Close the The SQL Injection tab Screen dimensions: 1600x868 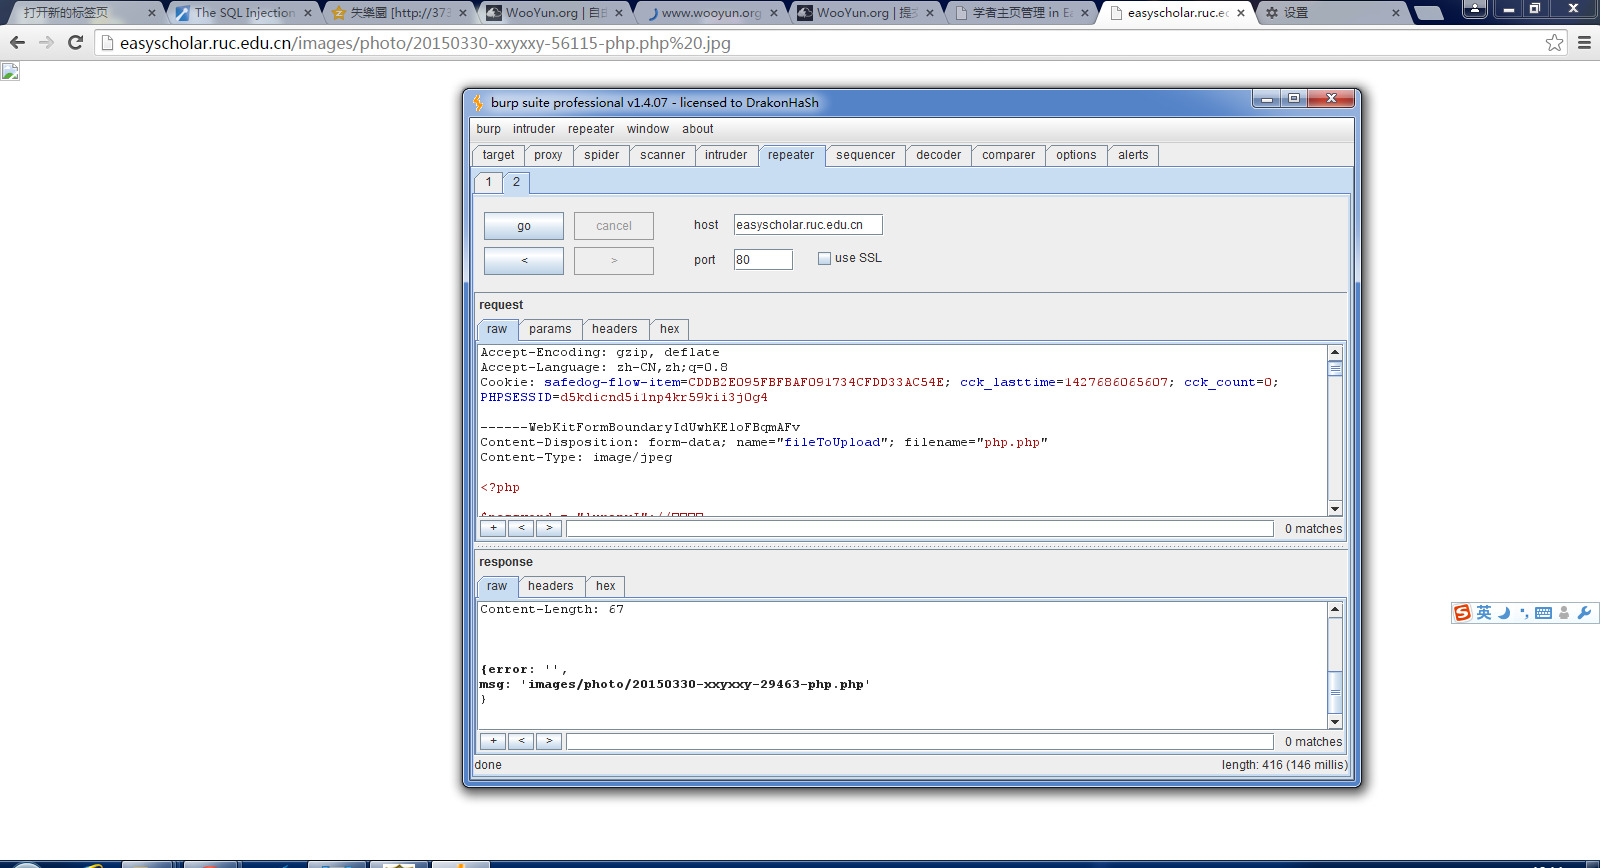pyautogui.click(x=308, y=13)
